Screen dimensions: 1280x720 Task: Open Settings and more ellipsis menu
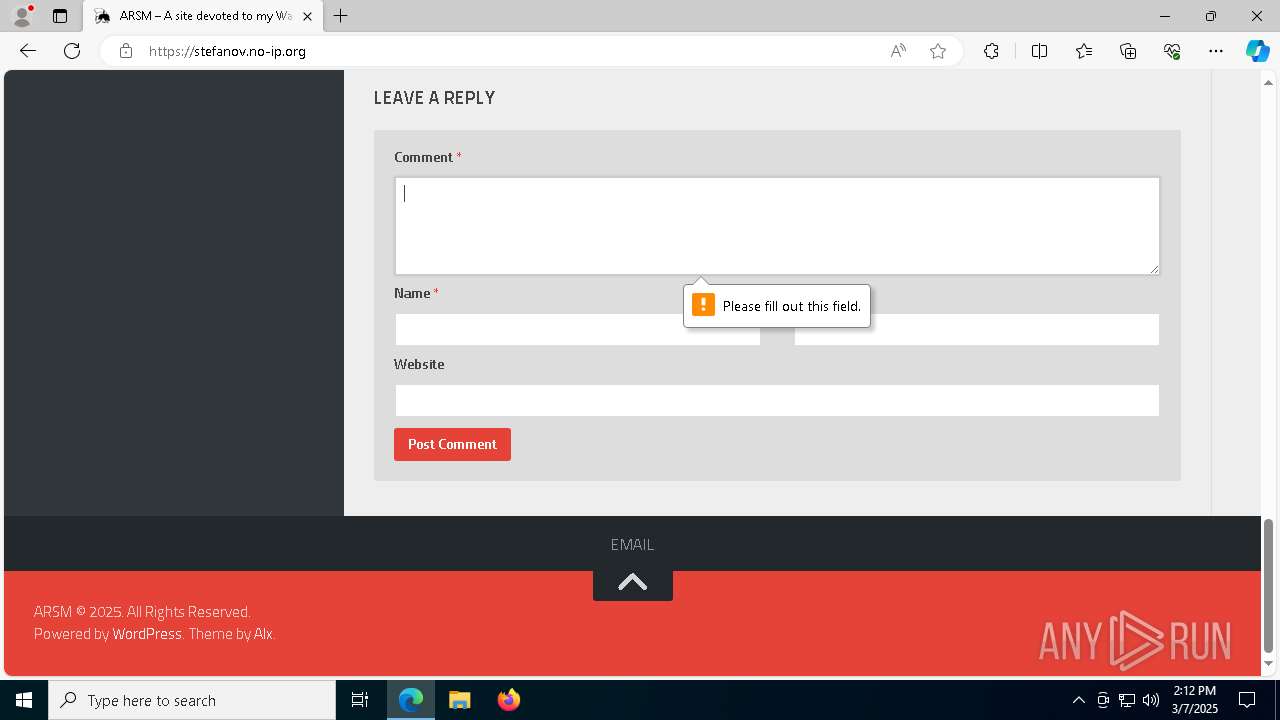pos(1216,51)
